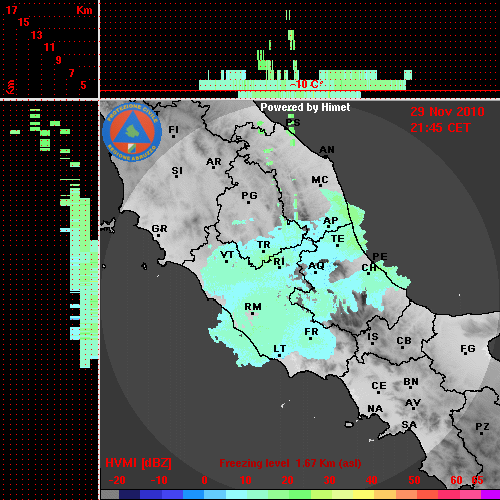
Task: Click the Protezione Civile Abruzzo logo
Action: coord(132,133)
